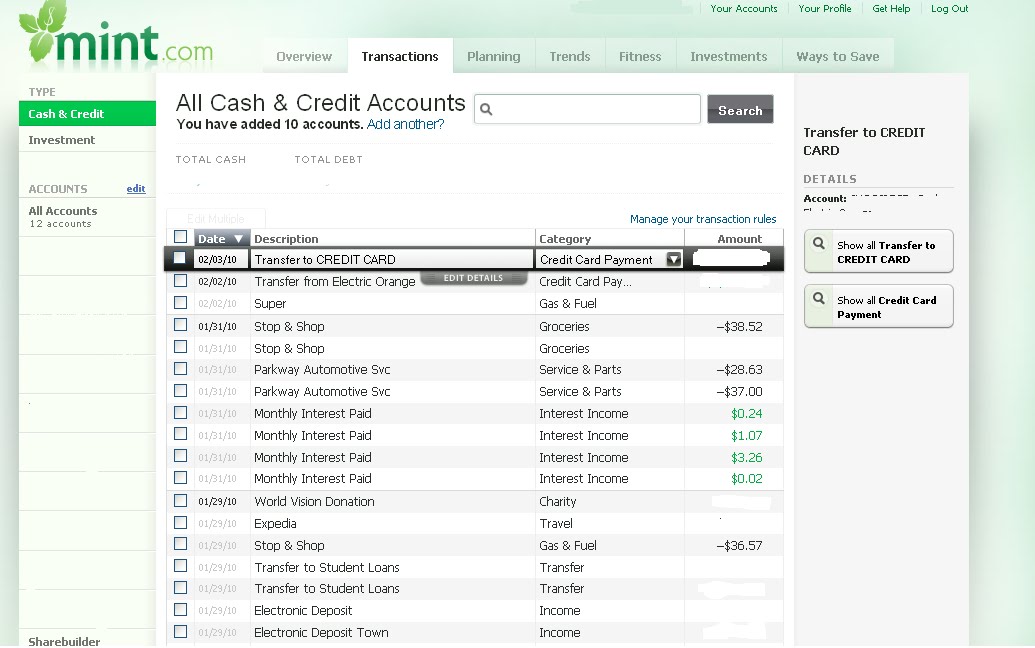Toggle the Date column sort arrow
The width and height of the screenshot is (1035, 648).
(x=238, y=239)
